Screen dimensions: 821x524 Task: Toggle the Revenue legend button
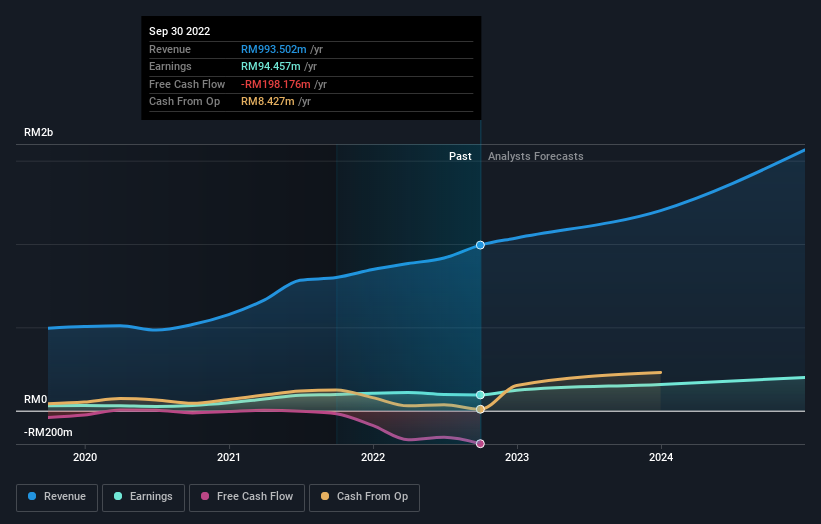57,497
